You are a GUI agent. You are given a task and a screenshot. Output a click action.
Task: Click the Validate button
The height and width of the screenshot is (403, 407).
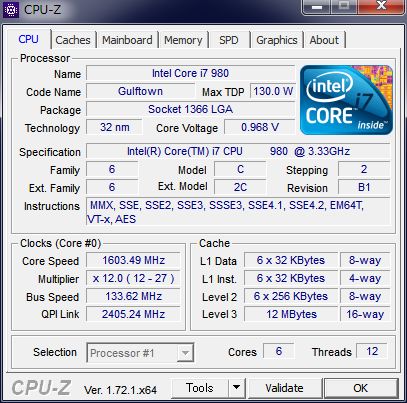click(284, 388)
